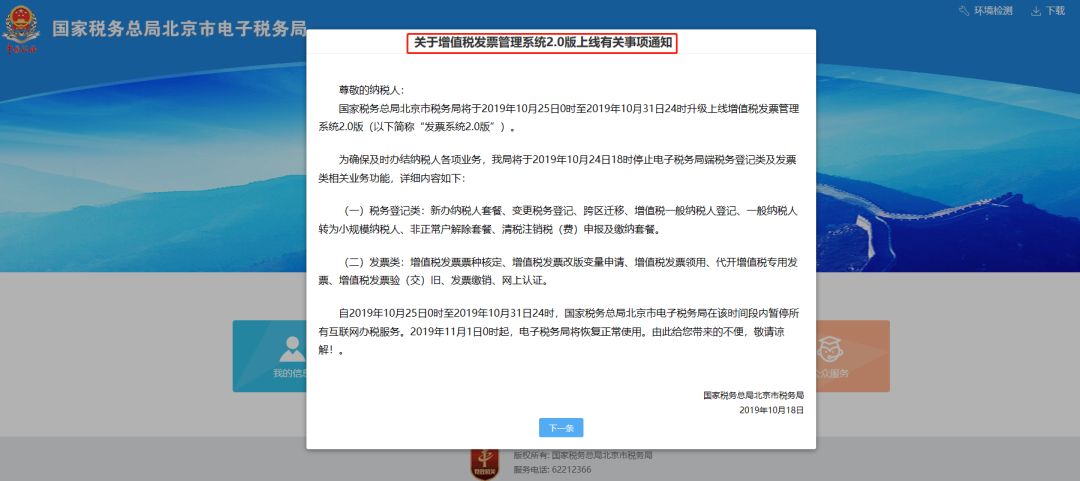Click the notice title 关于增值税发票管理系统2.0版上线有关事项通知
Screen dimensions: 1080x481
tap(542, 43)
